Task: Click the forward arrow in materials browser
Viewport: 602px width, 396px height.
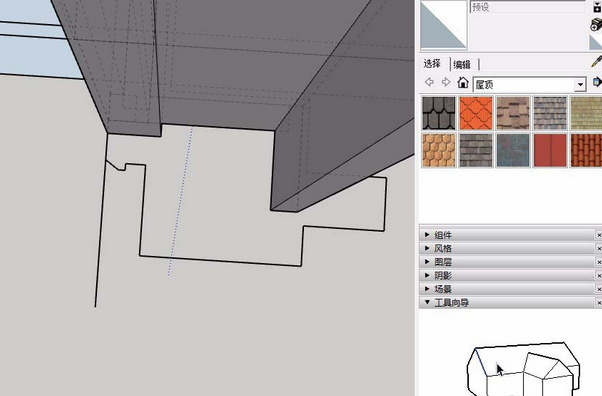Action: (x=446, y=82)
